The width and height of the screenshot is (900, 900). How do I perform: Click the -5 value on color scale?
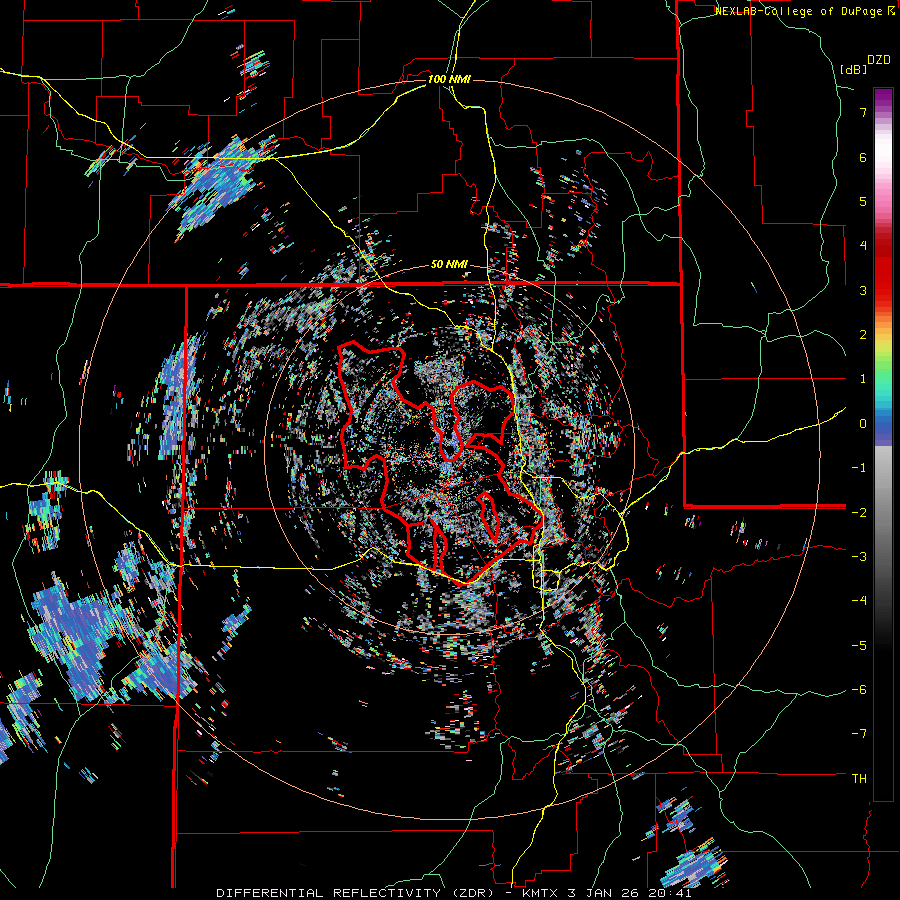click(x=859, y=645)
